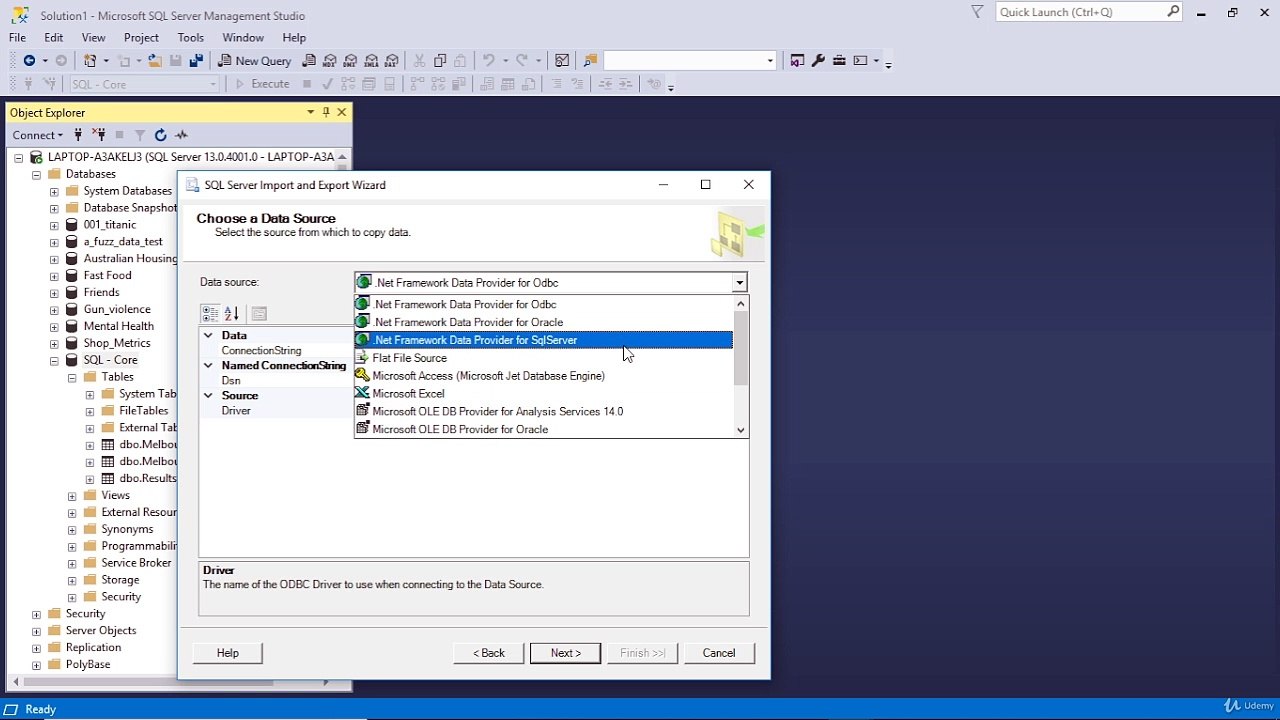Collapse the Data category in property grid
The image size is (1280, 720).
coord(208,336)
